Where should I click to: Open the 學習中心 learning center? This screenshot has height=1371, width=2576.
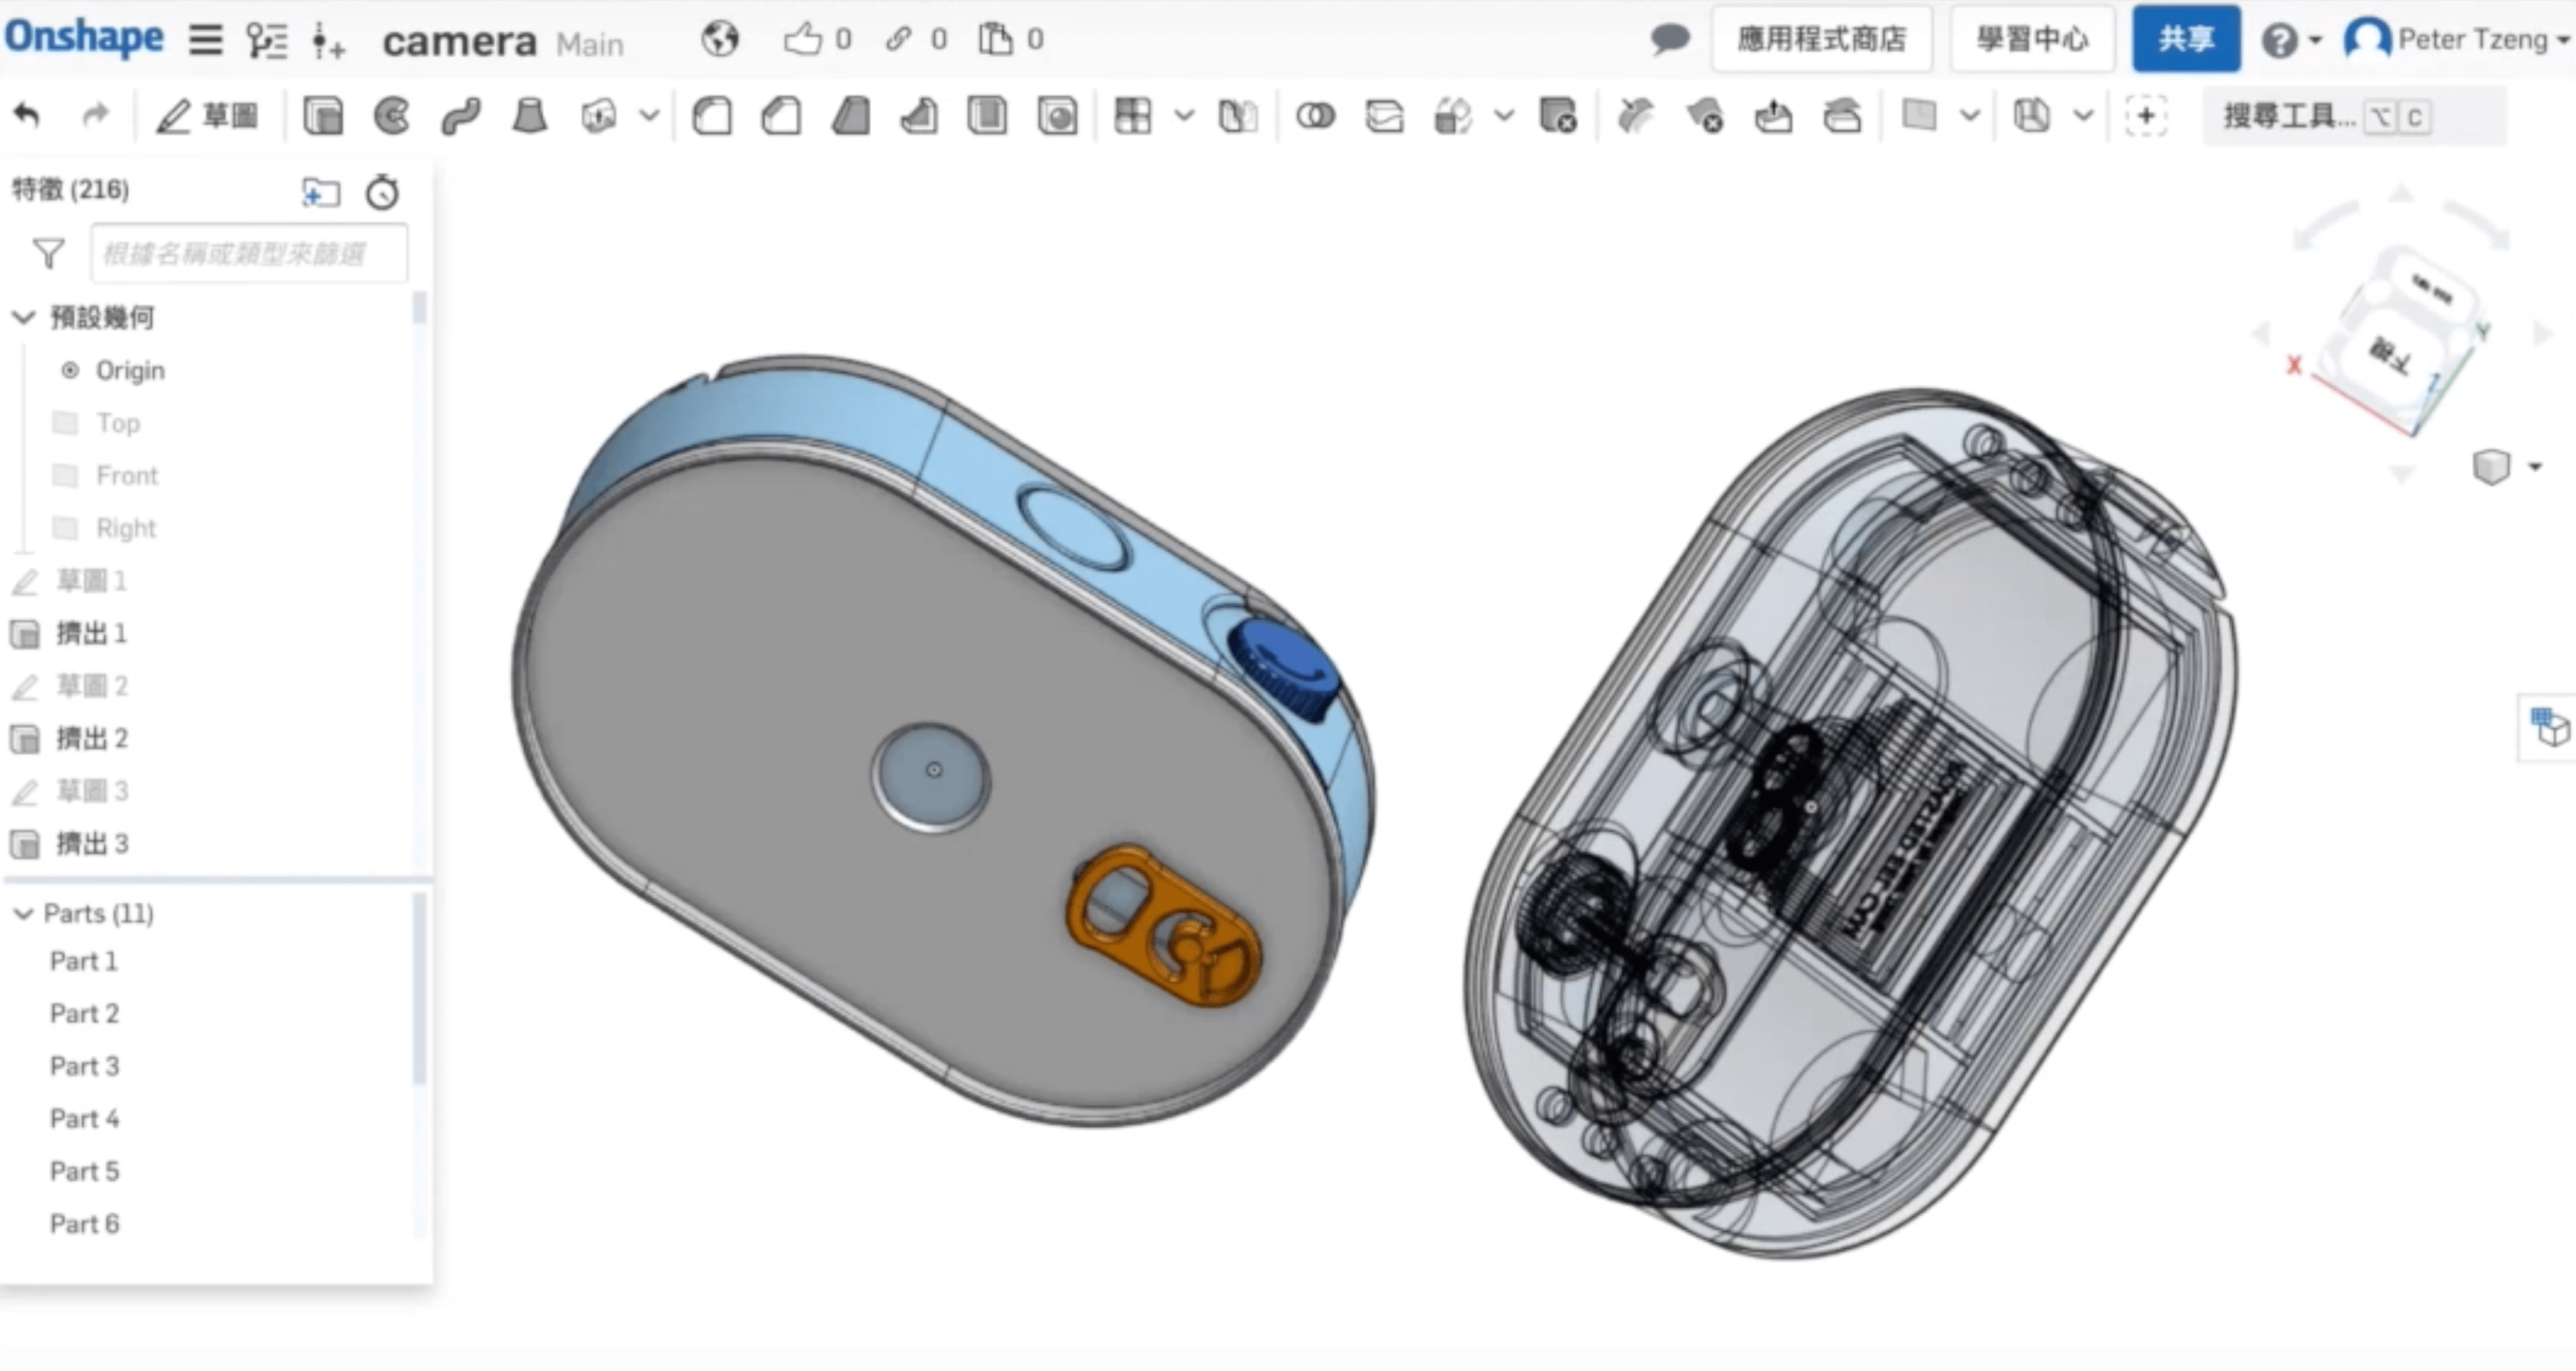click(x=2032, y=39)
